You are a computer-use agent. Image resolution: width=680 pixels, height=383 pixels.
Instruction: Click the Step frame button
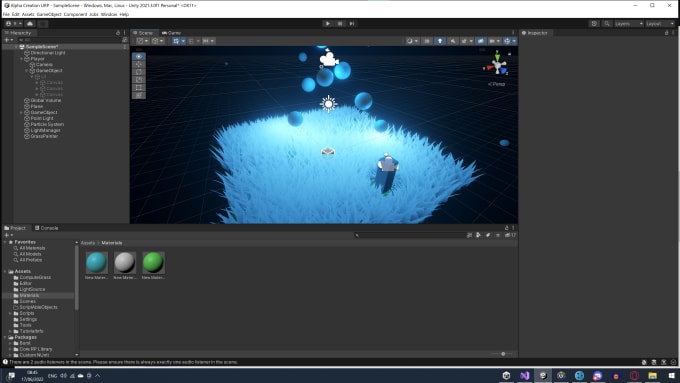click(x=352, y=23)
